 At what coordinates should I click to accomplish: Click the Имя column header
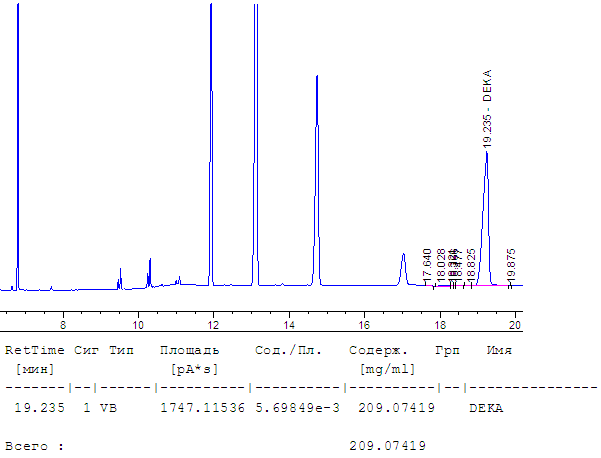click(x=499, y=351)
